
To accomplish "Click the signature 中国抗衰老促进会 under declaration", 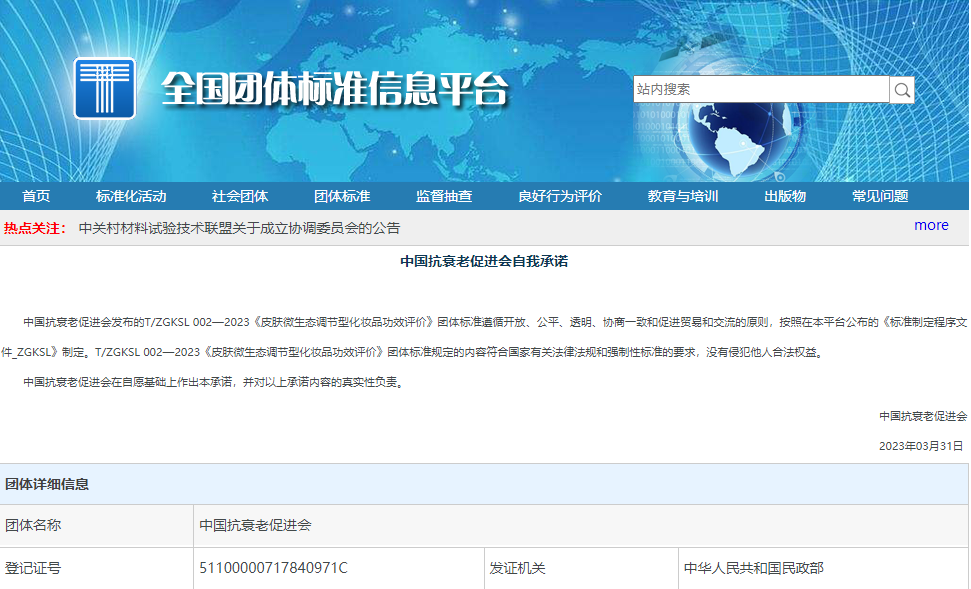I will pyautogui.click(x=923, y=416).
